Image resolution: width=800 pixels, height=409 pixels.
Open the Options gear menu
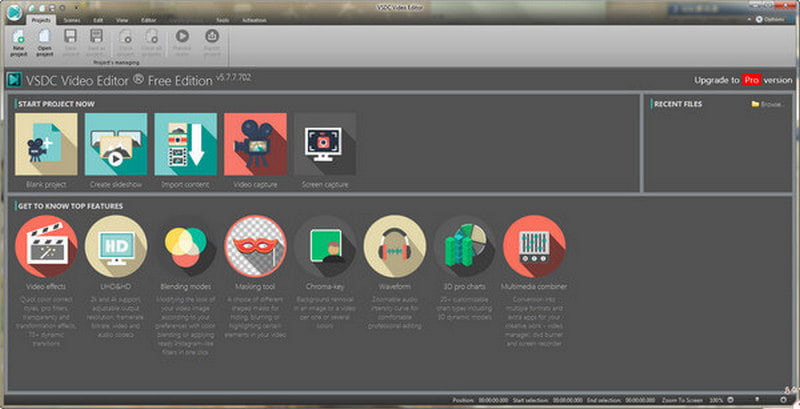pos(769,19)
